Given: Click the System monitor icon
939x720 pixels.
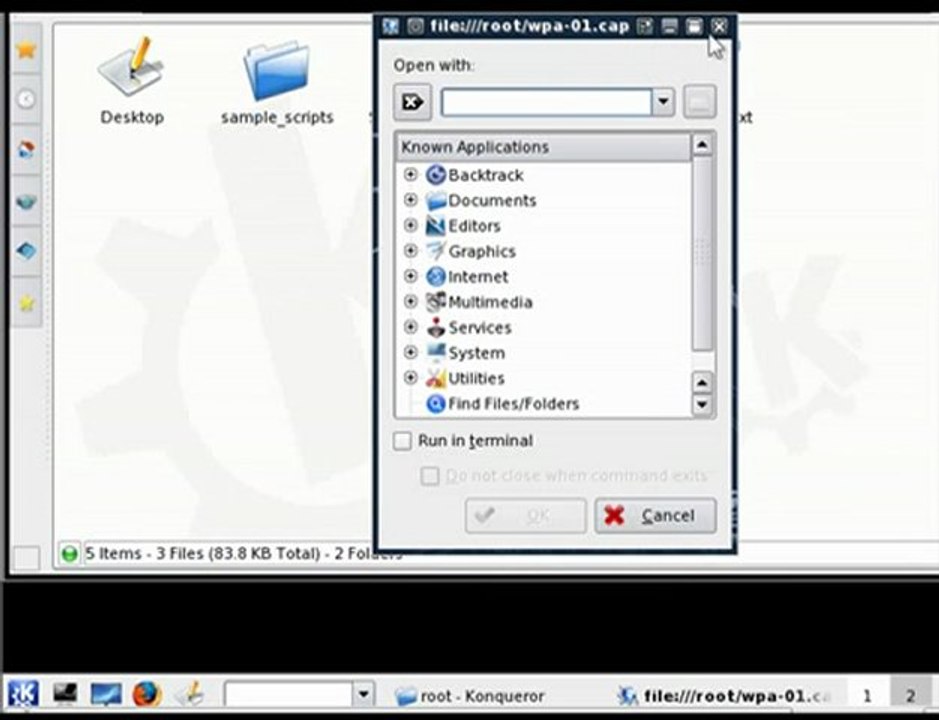Looking at the screenshot, I should coord(436,353).
